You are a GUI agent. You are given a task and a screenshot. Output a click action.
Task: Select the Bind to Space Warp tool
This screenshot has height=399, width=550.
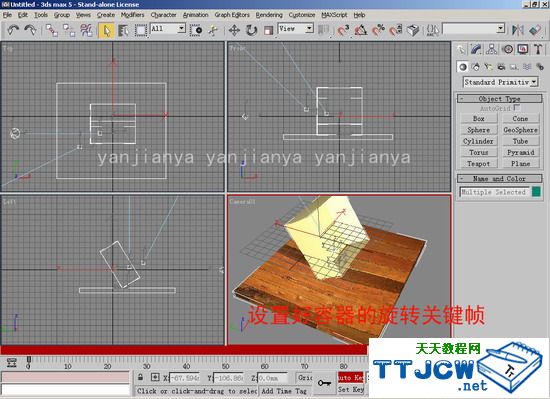[x=86, y=30]
